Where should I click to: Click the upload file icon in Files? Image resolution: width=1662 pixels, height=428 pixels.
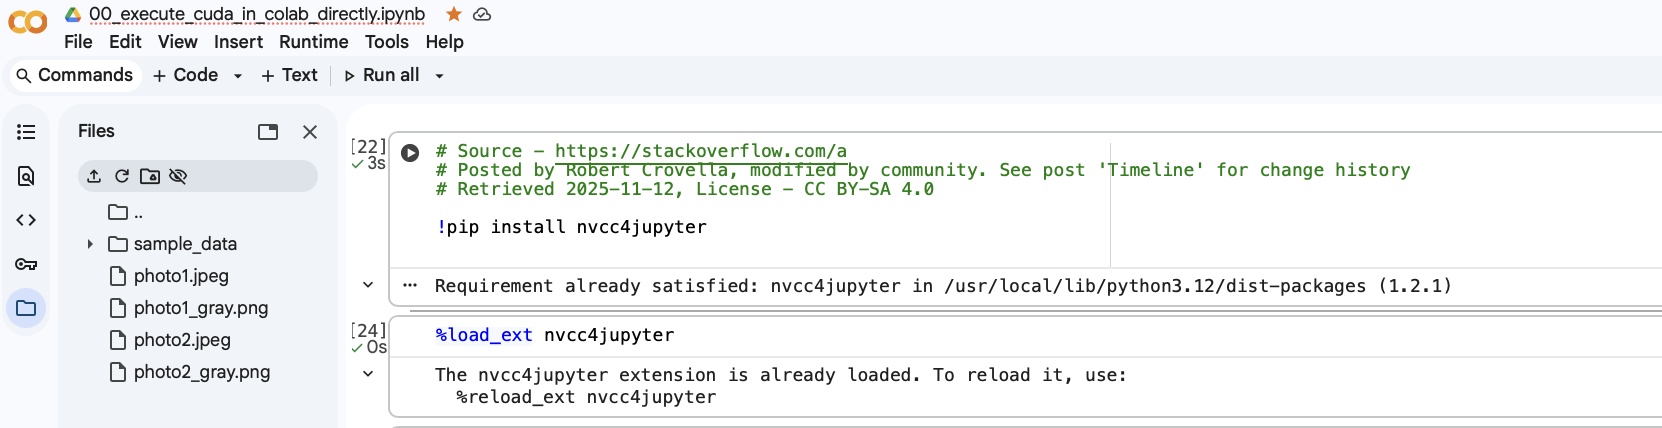click(94, 176)
